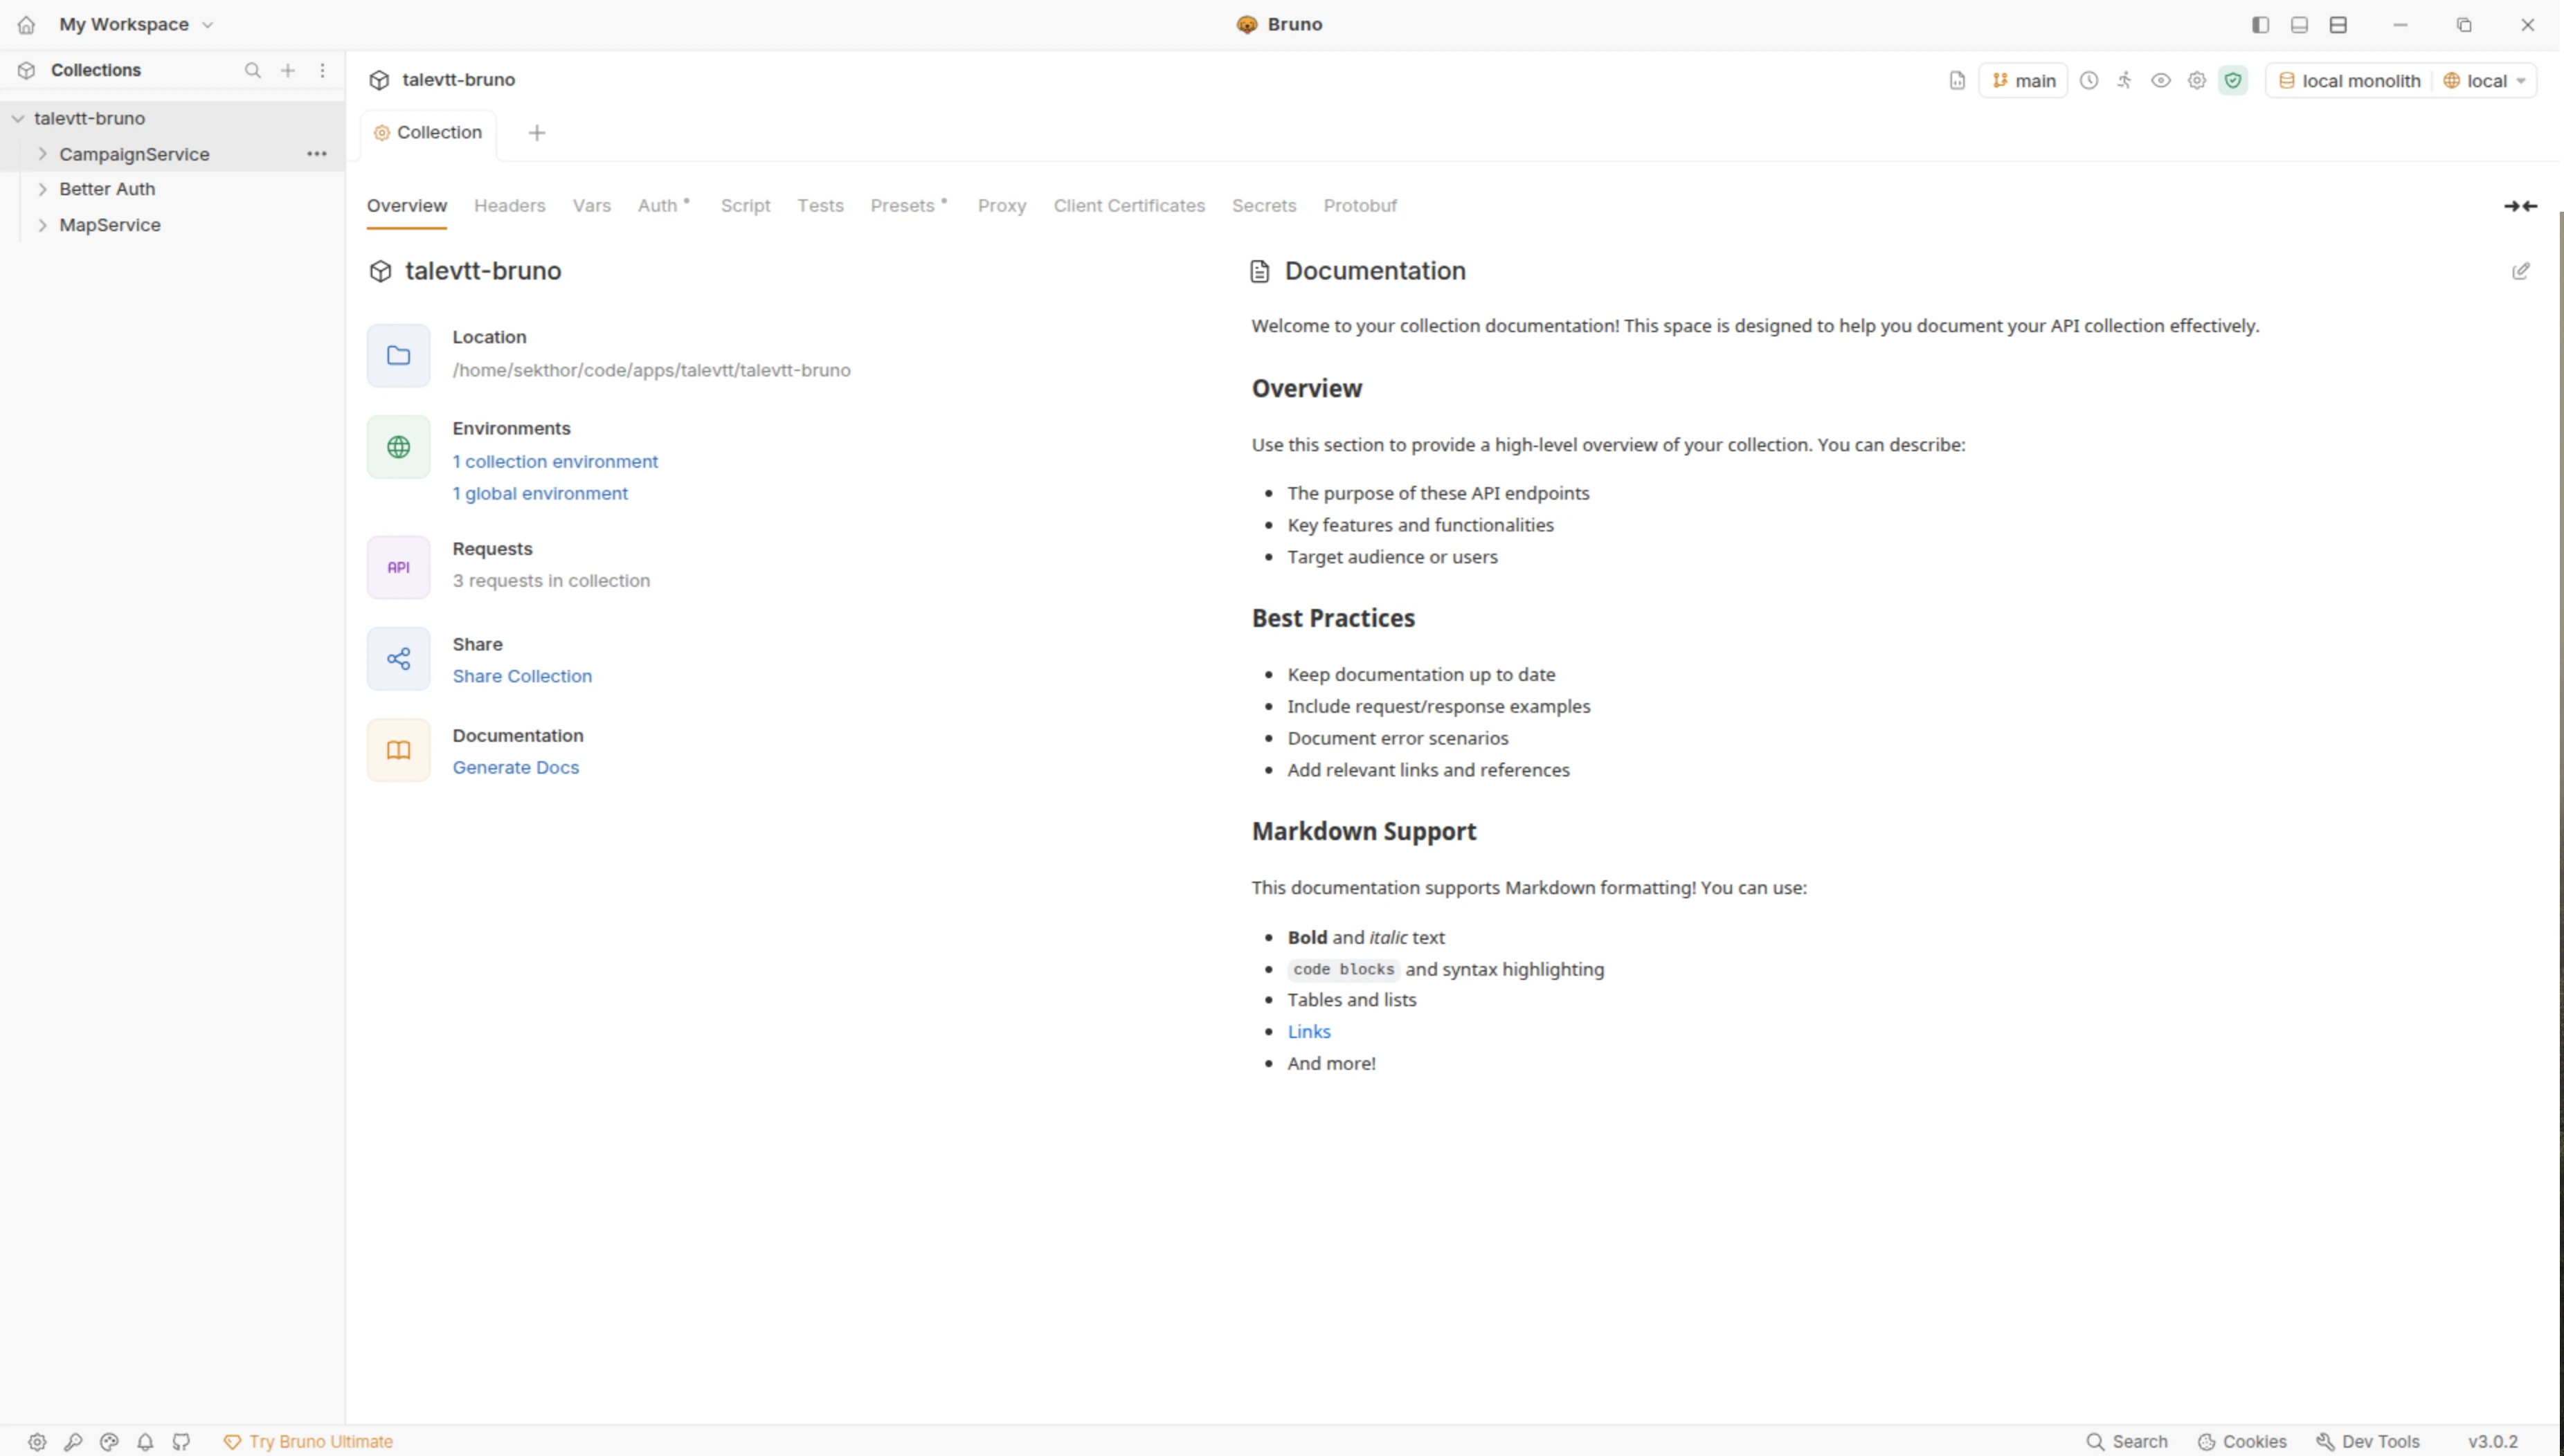Toggle the bottom panel layout

pyautogui.click(x=2299, y=25)
